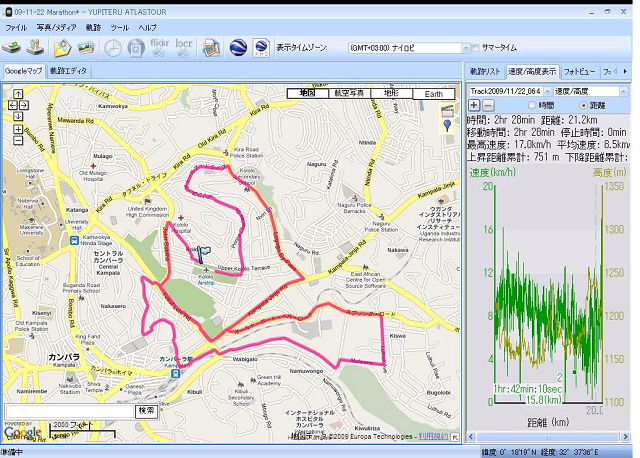Switch map view to 地形

pos(391,93)
